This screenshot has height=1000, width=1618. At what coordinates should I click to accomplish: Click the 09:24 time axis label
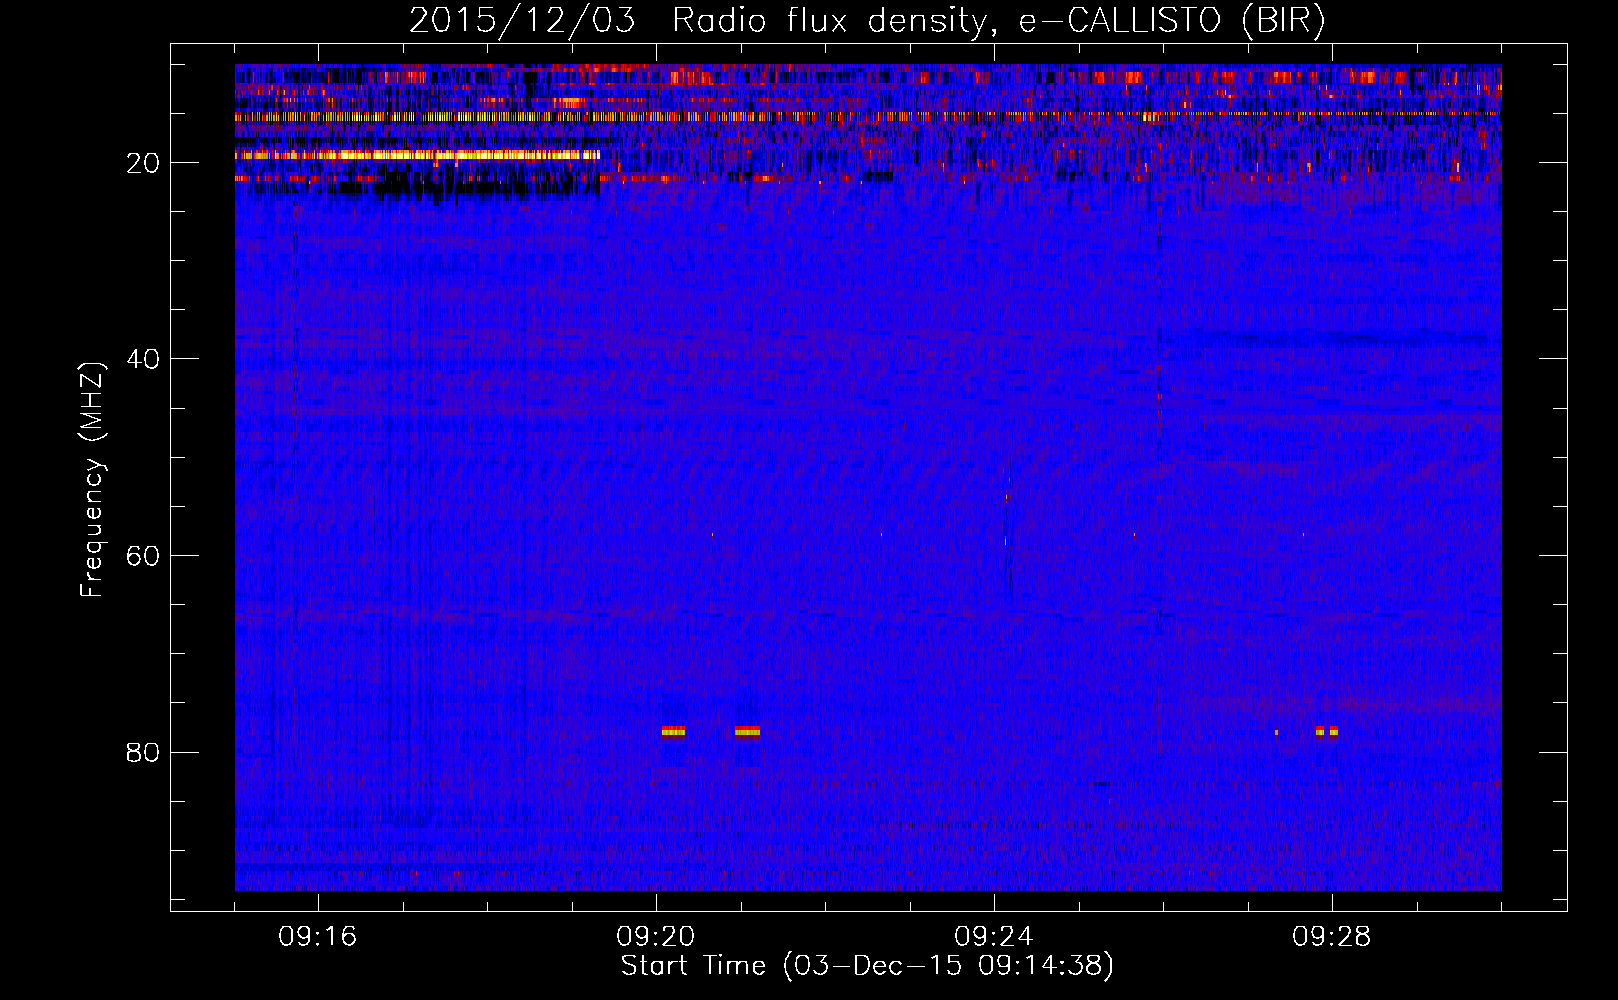(x=994, y=937)
